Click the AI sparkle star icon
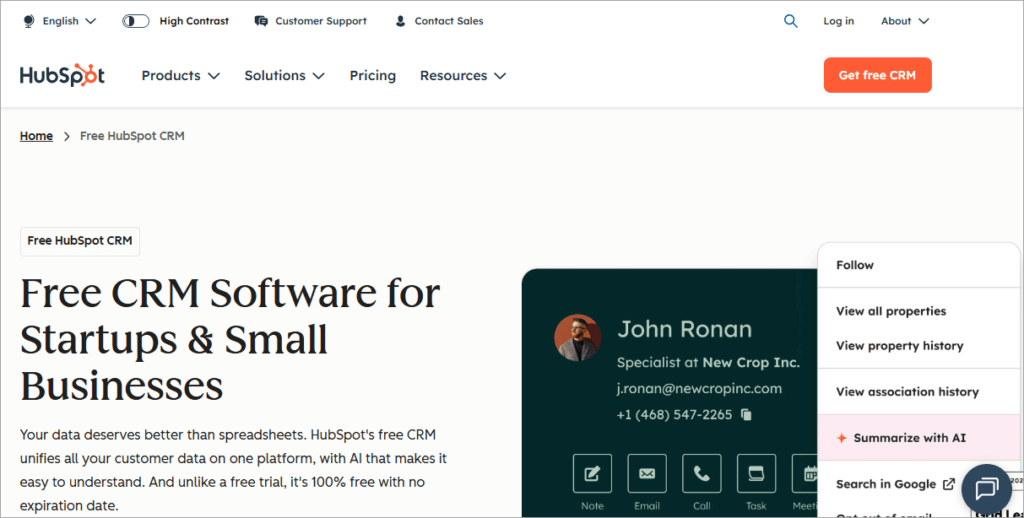Image resolution: width=1024 pixels, height=518 pixels. [x=842, y=438]
